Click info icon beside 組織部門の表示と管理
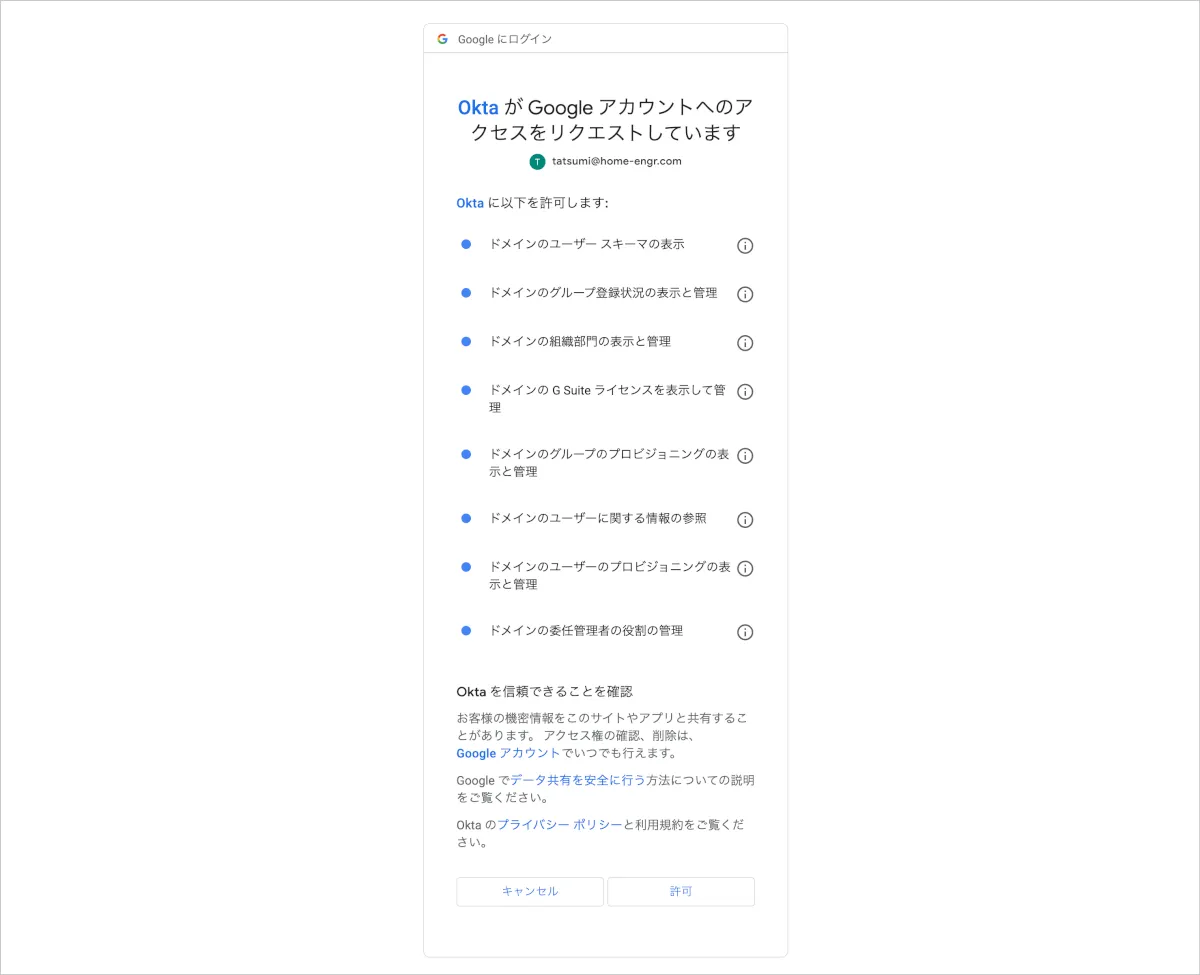 745,343
